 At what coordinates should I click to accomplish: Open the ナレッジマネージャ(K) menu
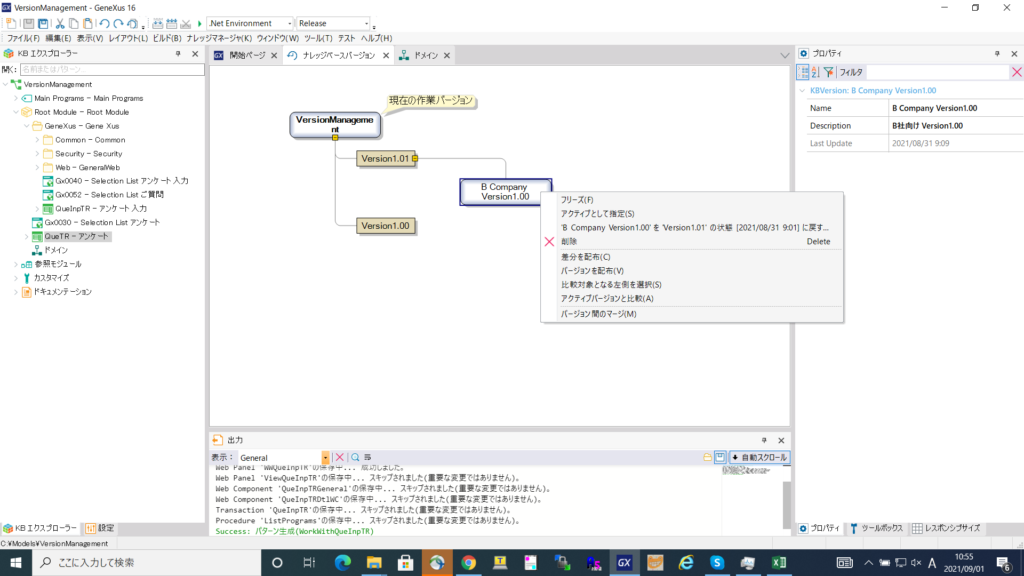pyautogui.click(x=219, y=39)
